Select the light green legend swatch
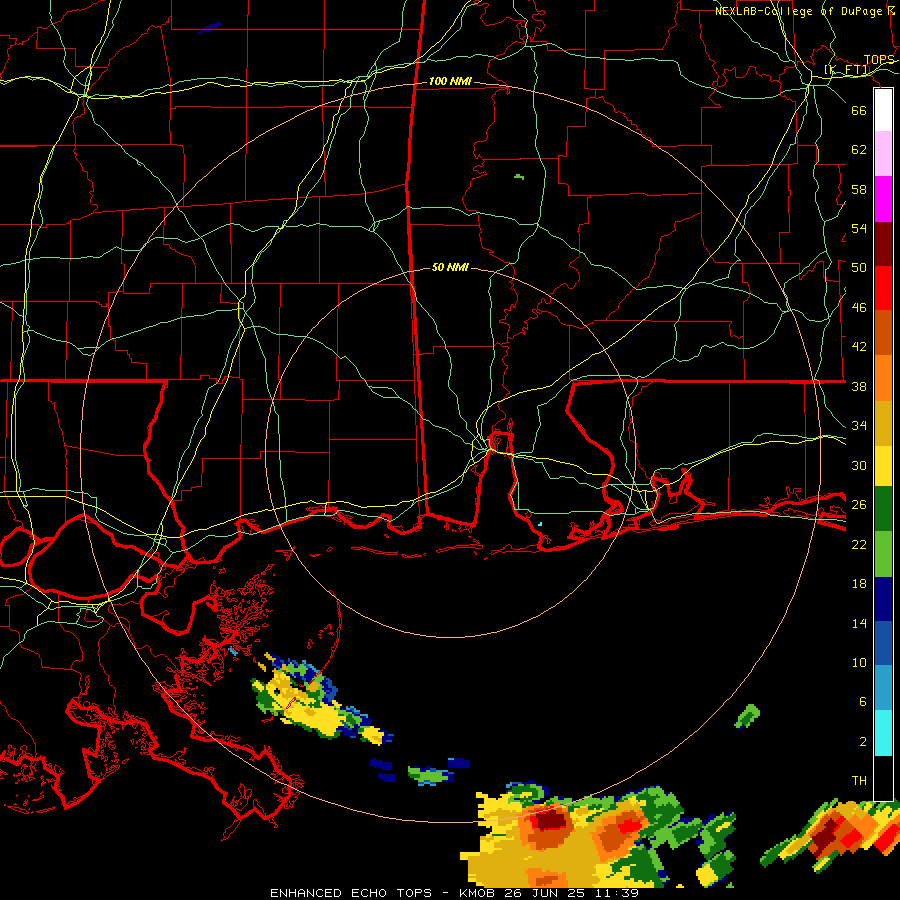 883,554
